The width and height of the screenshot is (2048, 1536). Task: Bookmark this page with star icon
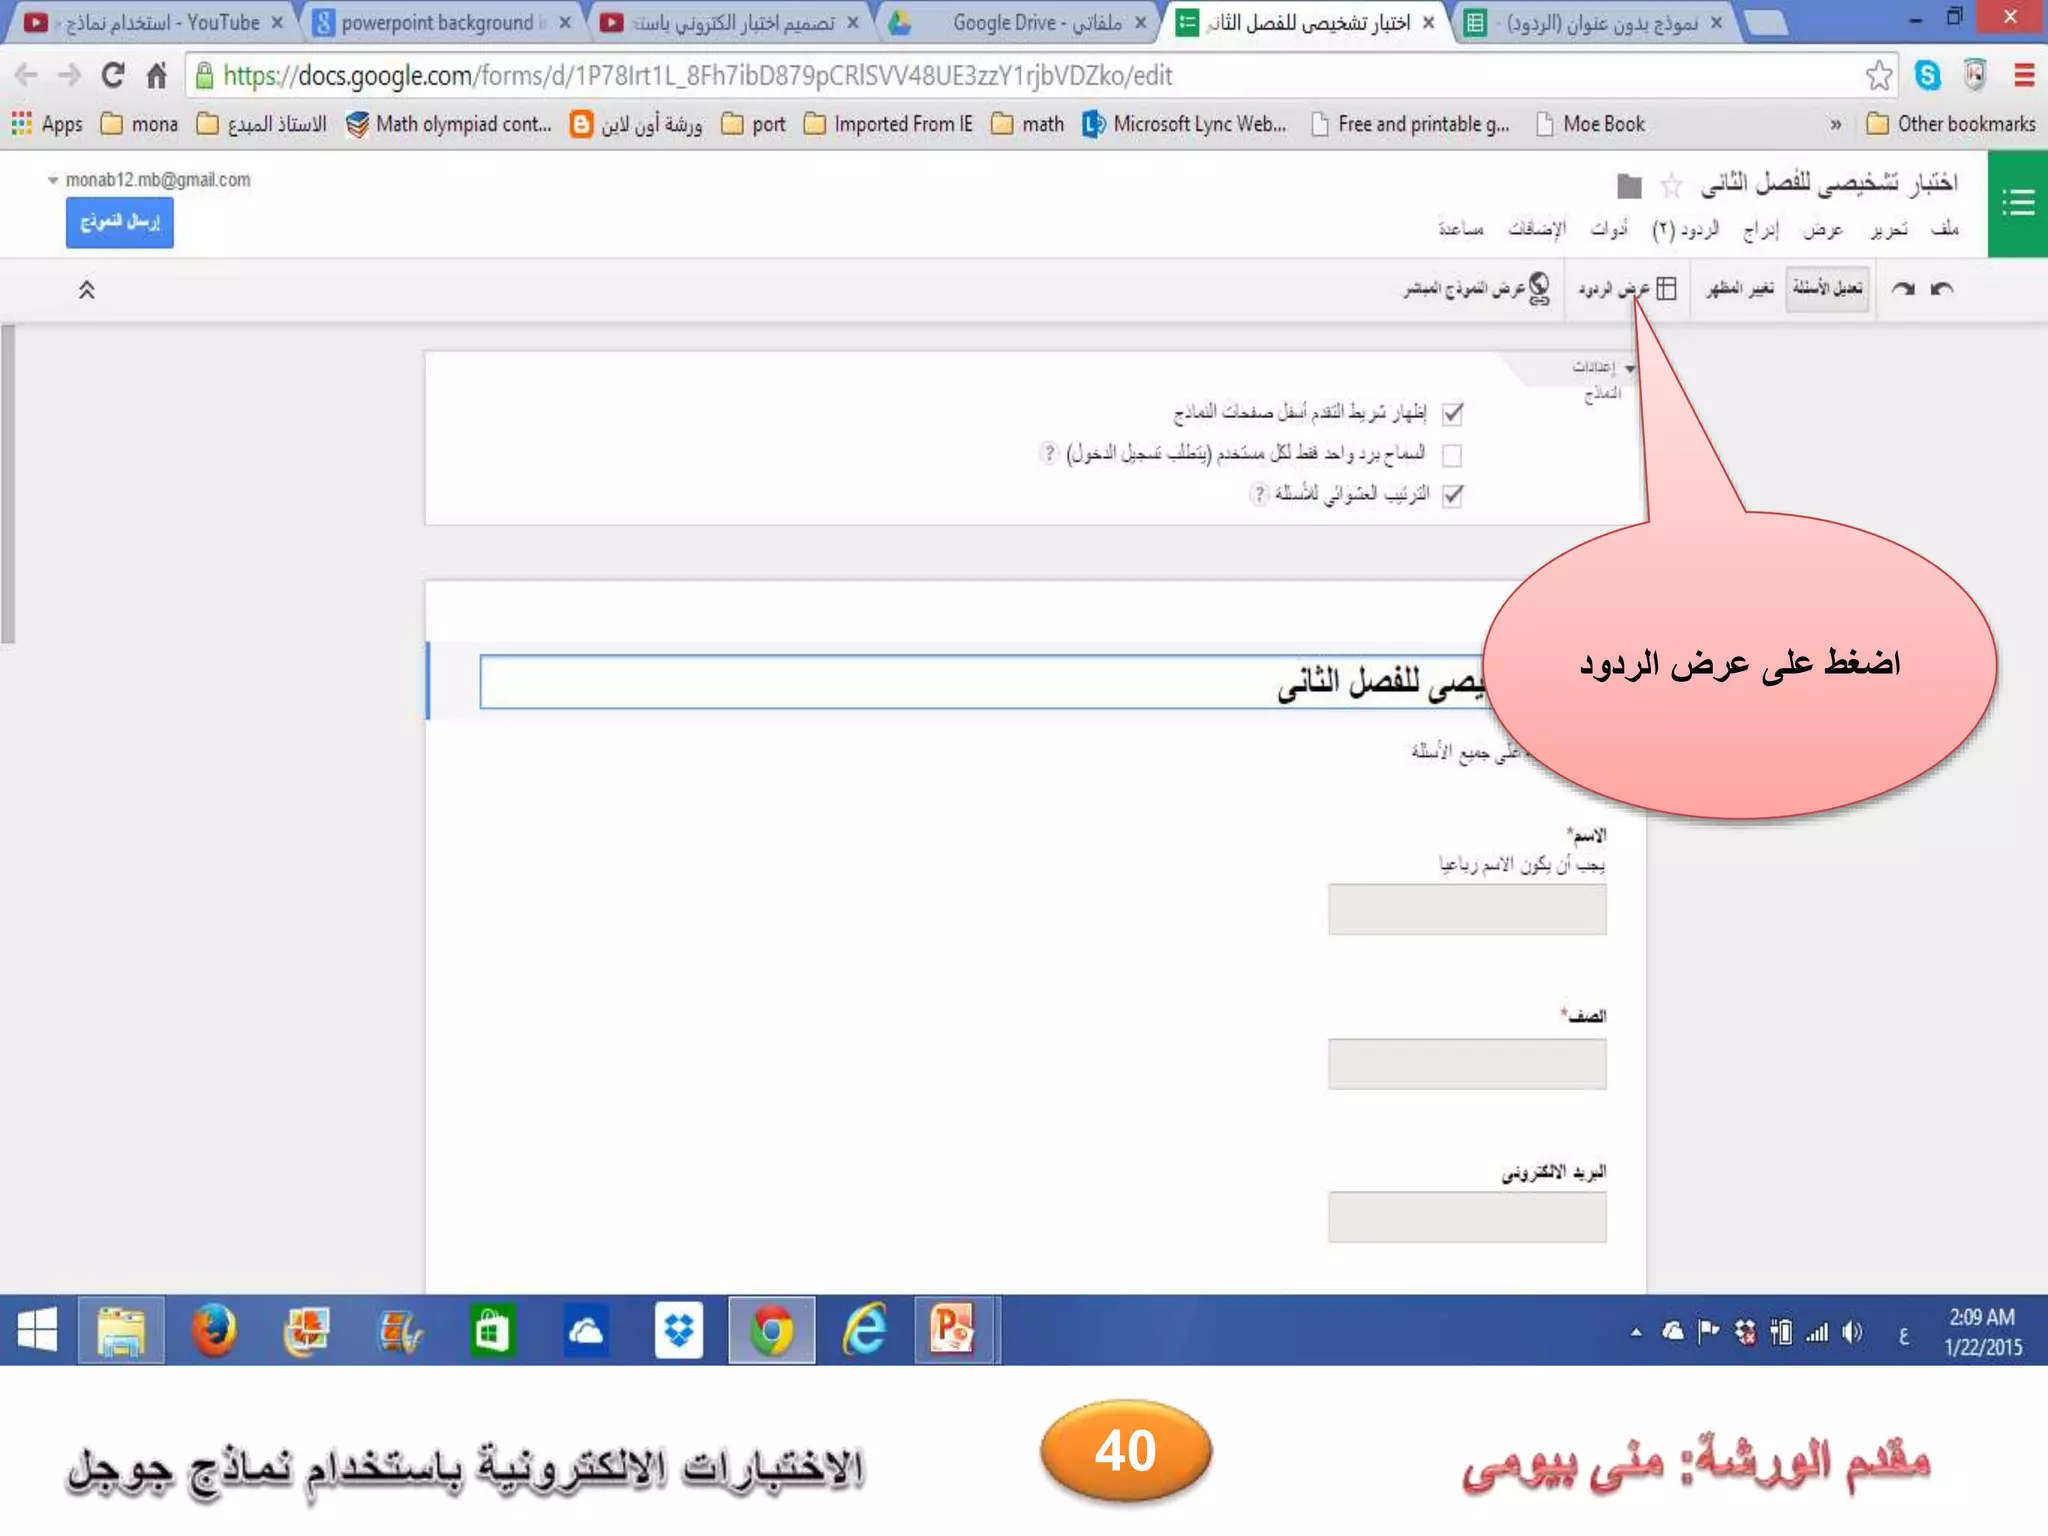[1878, 75]
